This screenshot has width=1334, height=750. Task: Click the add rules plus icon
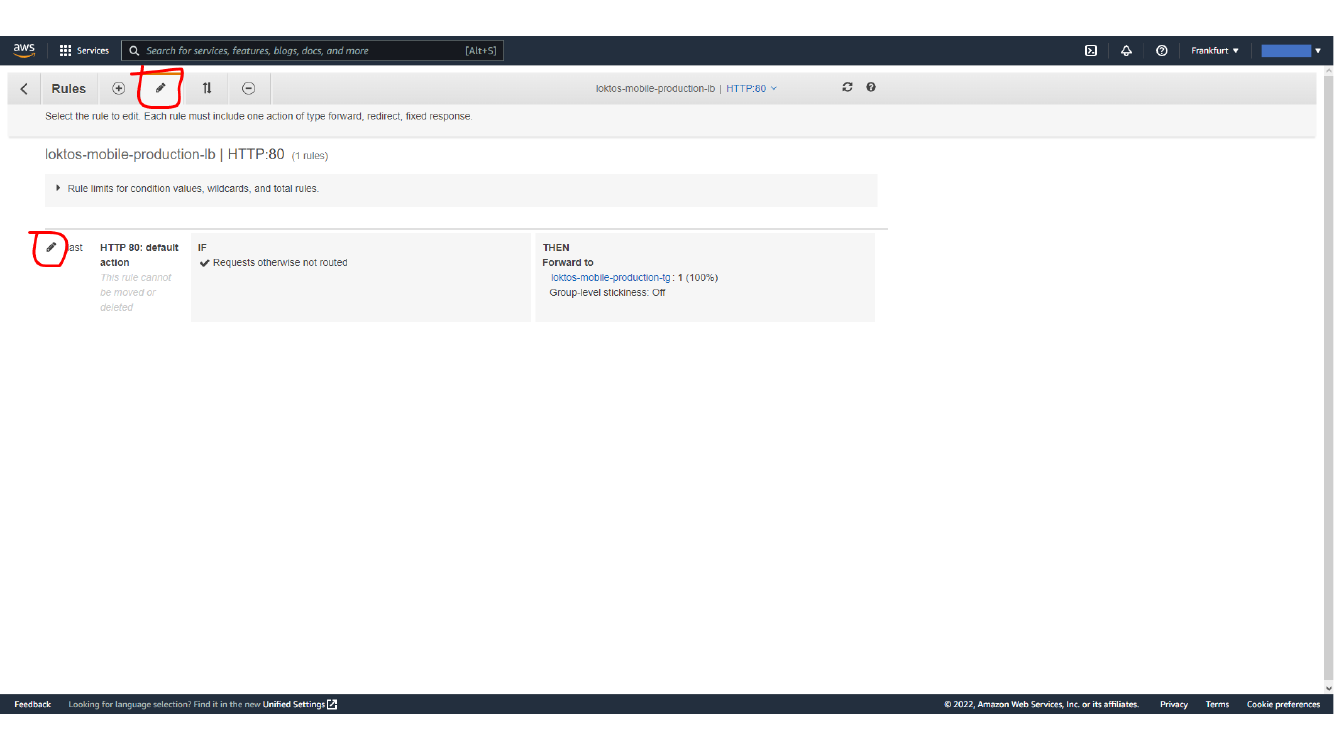pos(118,88)
